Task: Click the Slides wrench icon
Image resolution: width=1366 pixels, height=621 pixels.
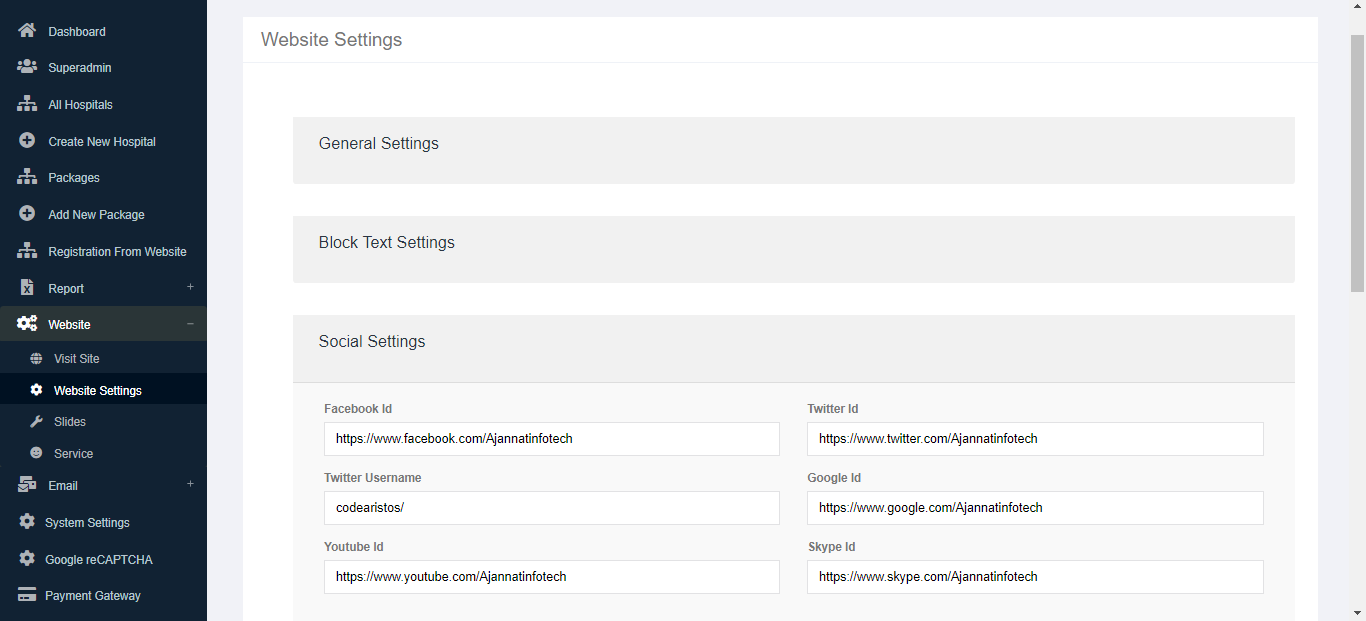Action: 37,422
